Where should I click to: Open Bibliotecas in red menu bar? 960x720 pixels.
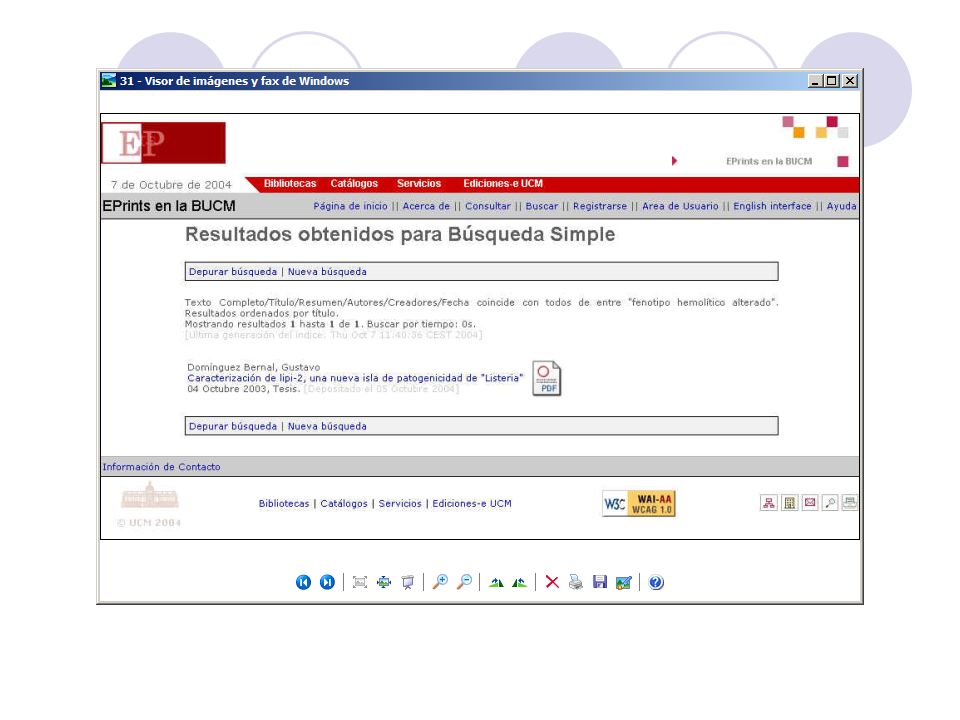tap(290, 184)
